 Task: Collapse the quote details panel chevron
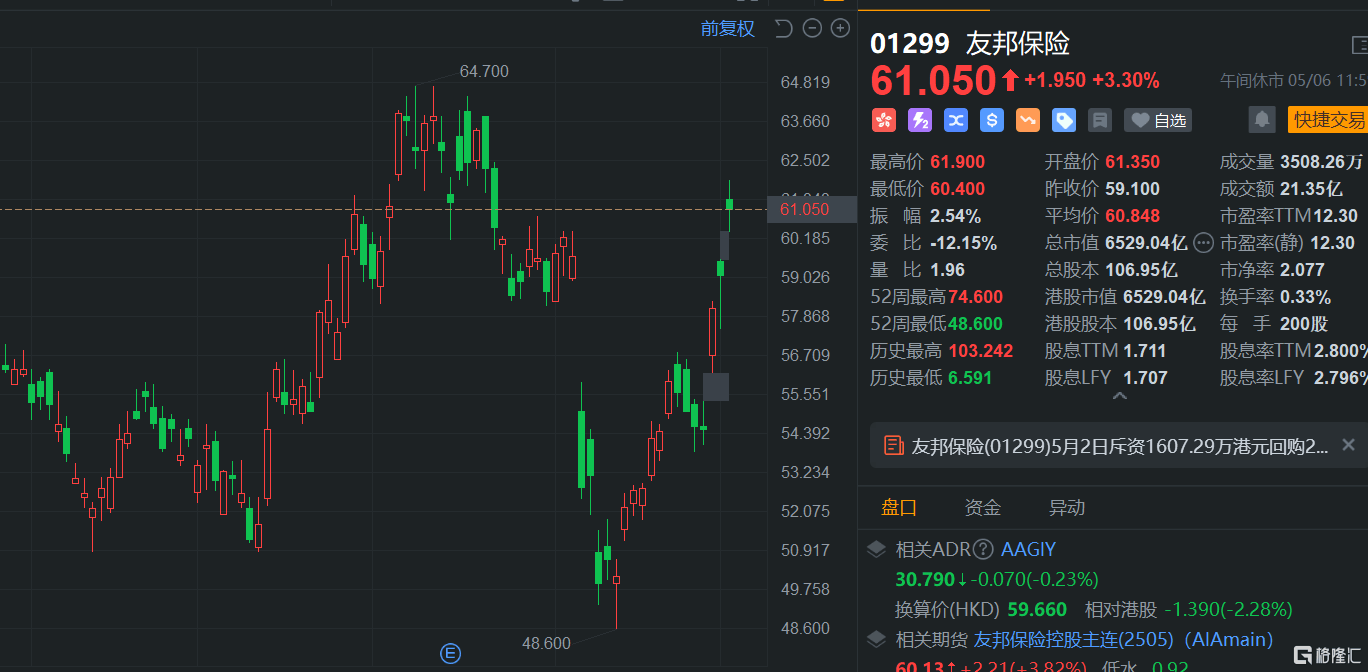[1120, 397]
